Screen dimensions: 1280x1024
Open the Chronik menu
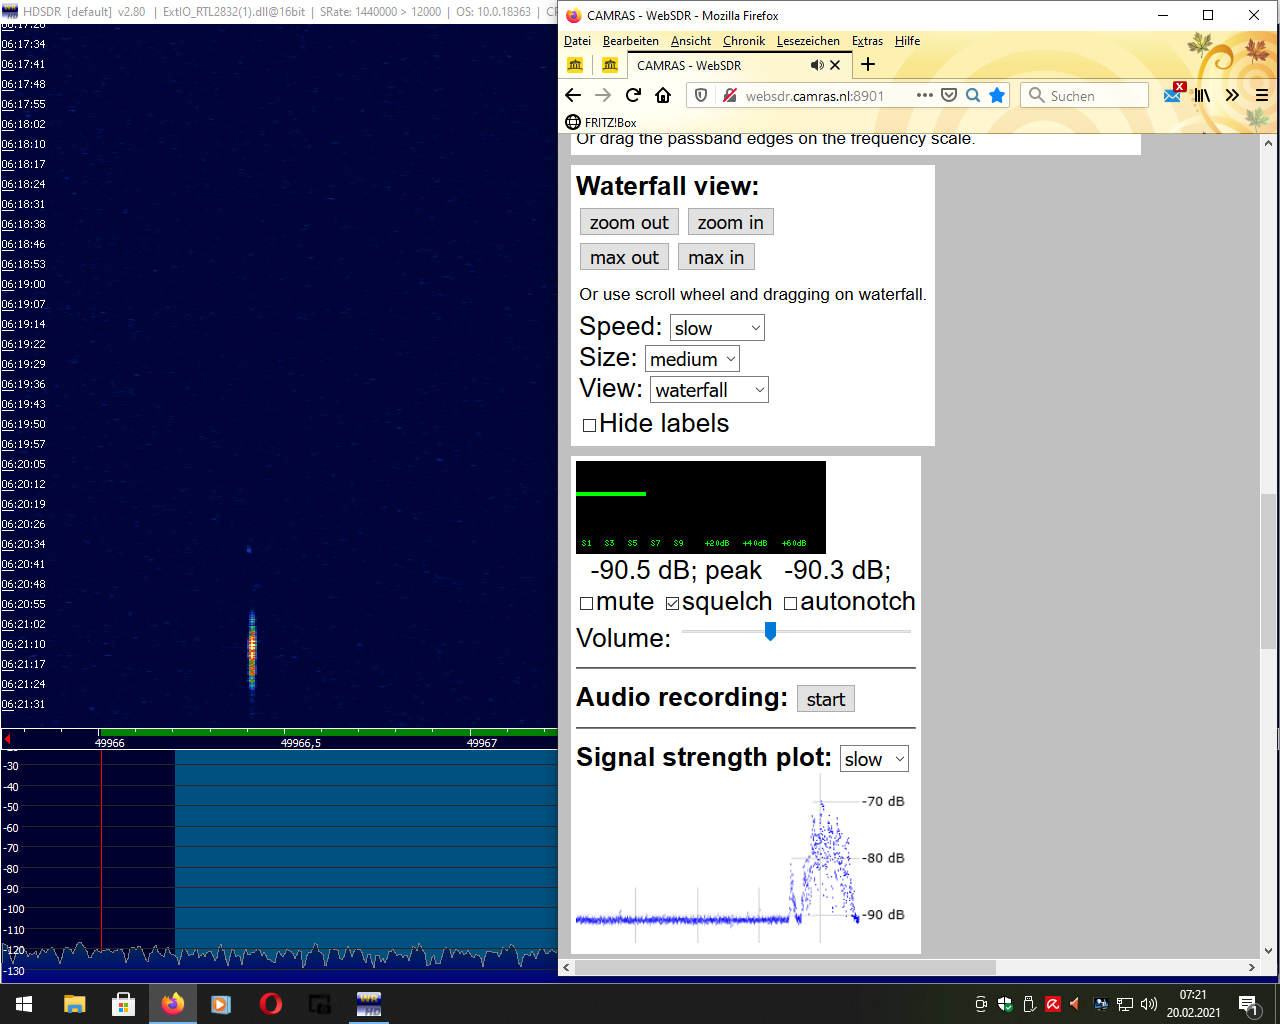[744, 41]
